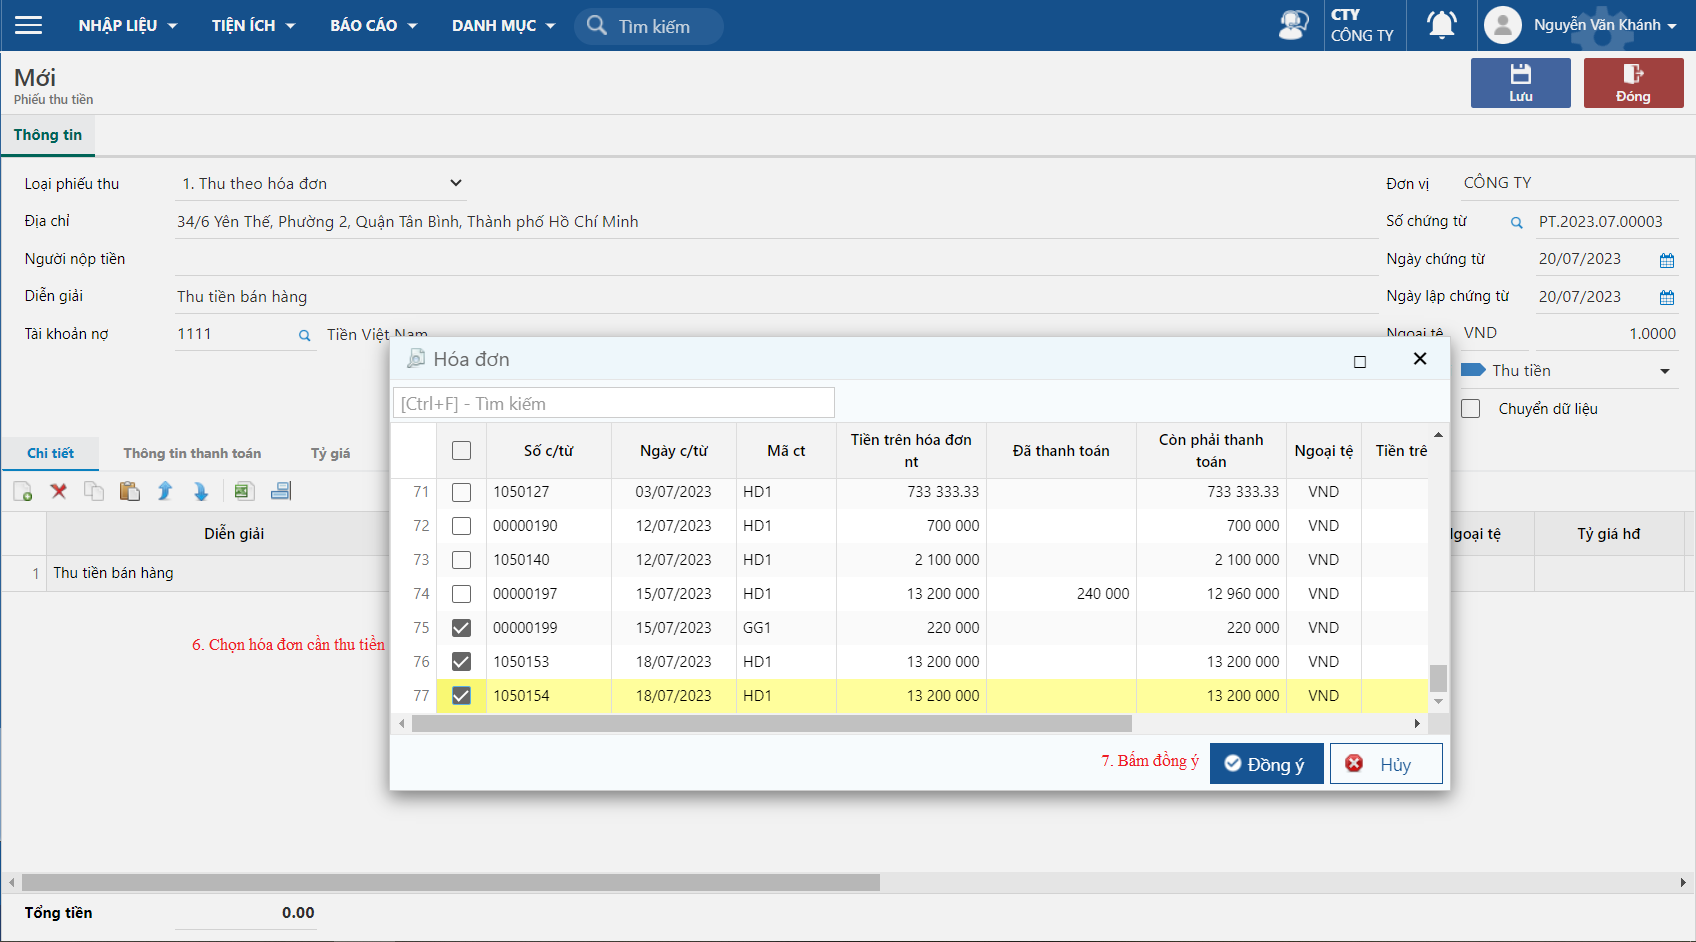Click the paste clipboard icon in toolbar
The width and height of the screenshot is (1696, 942).
(x=129, y=491)
